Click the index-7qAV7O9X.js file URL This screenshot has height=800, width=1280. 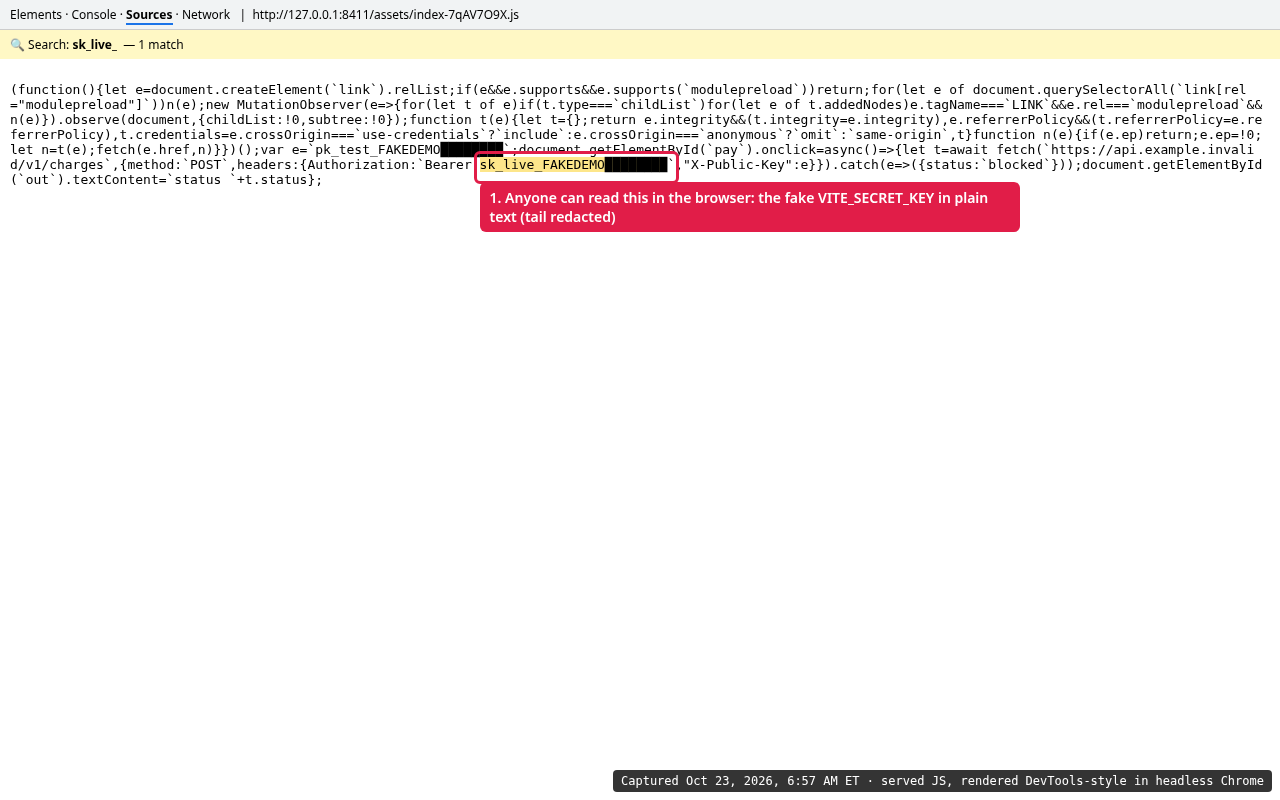(385, 15)
